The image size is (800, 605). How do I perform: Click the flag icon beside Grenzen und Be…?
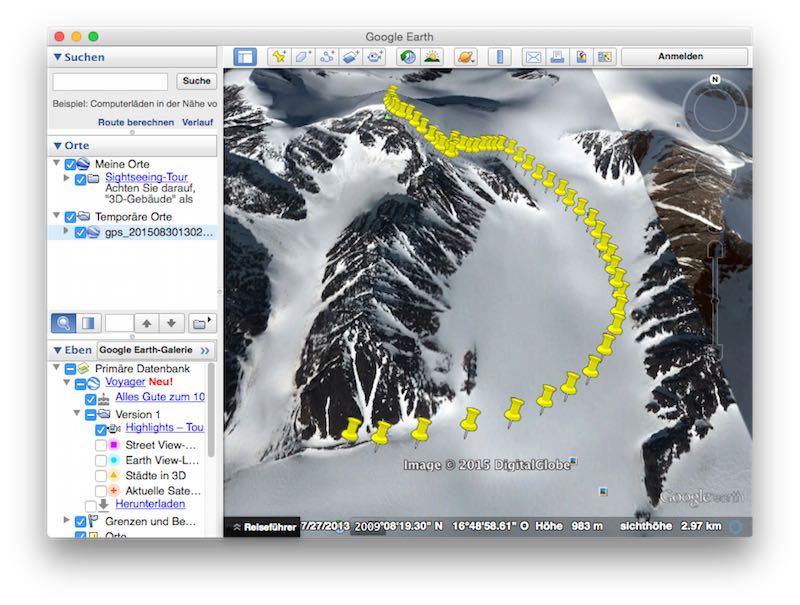(93, 521)
